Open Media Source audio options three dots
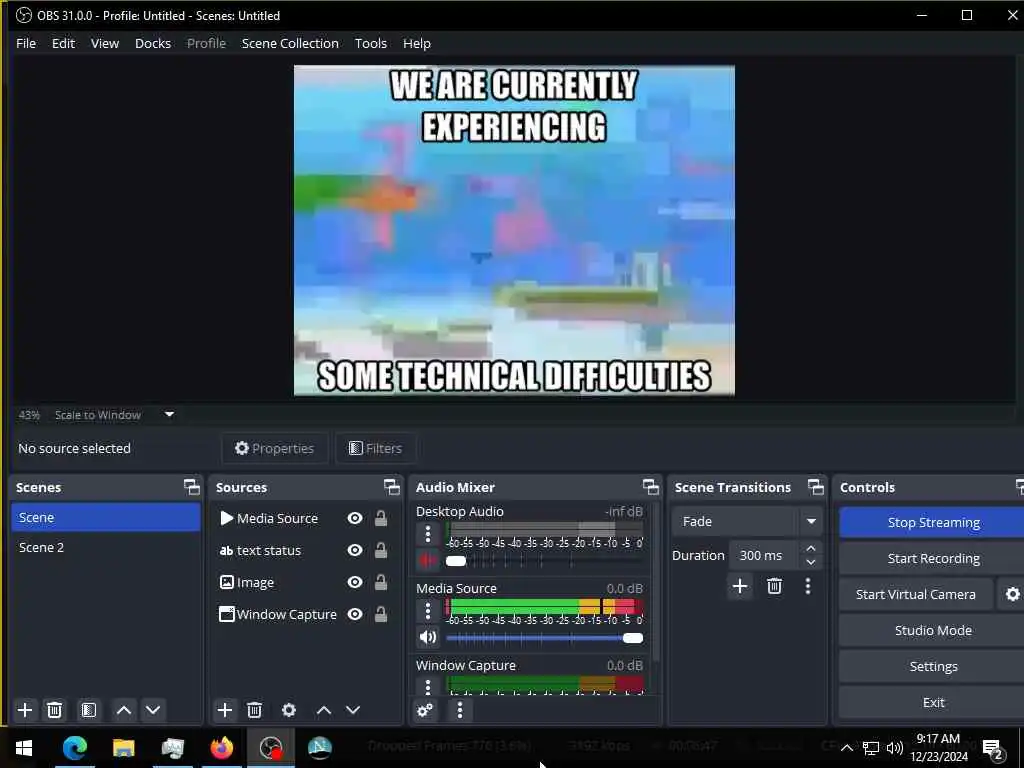 point(428,611)
